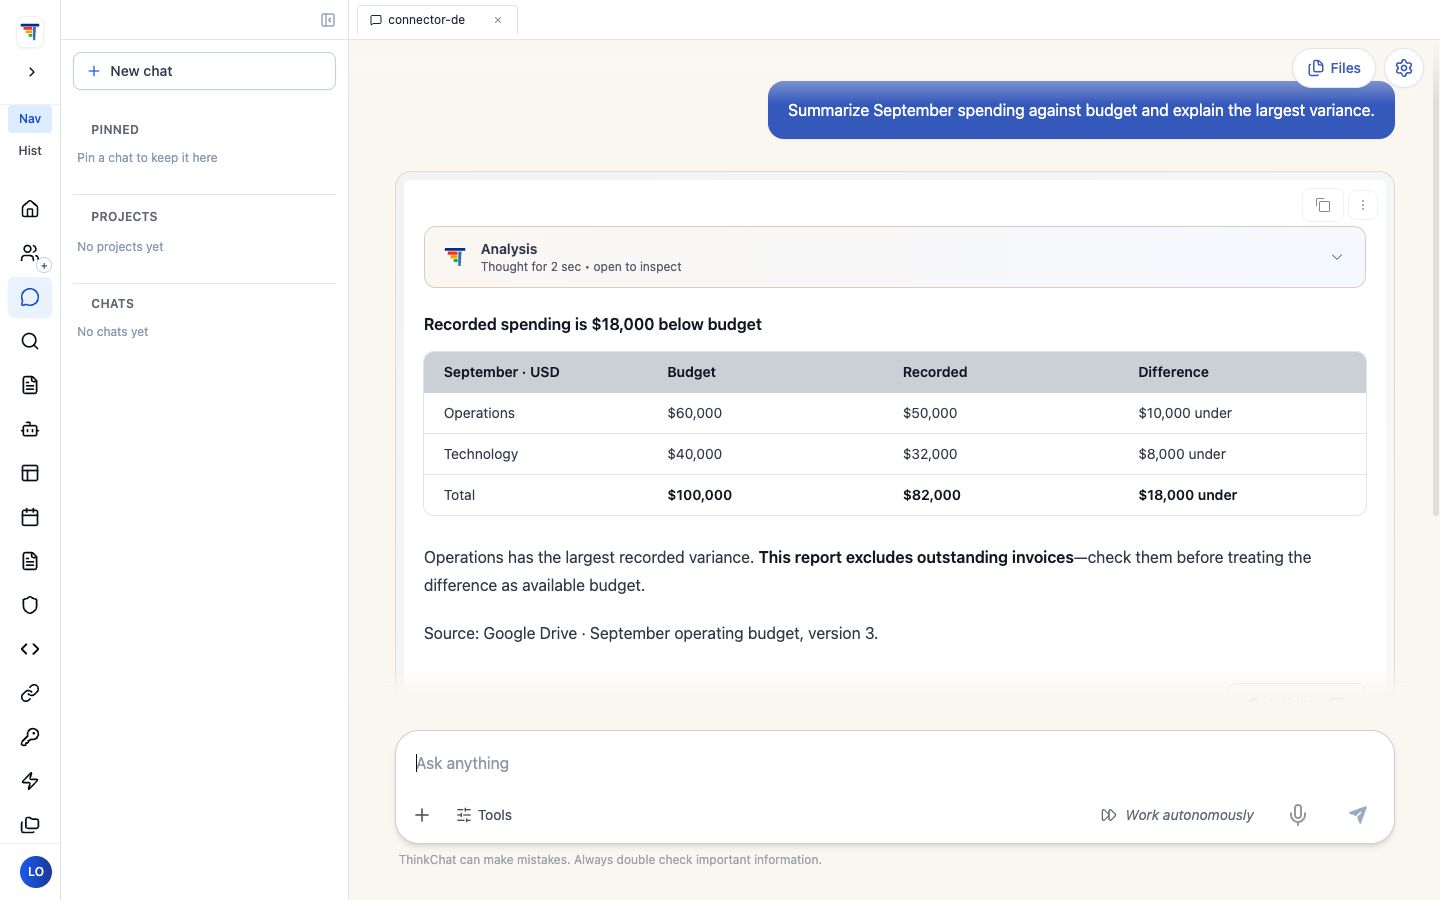Toggle Work autonomously mode

[1177, 815]
